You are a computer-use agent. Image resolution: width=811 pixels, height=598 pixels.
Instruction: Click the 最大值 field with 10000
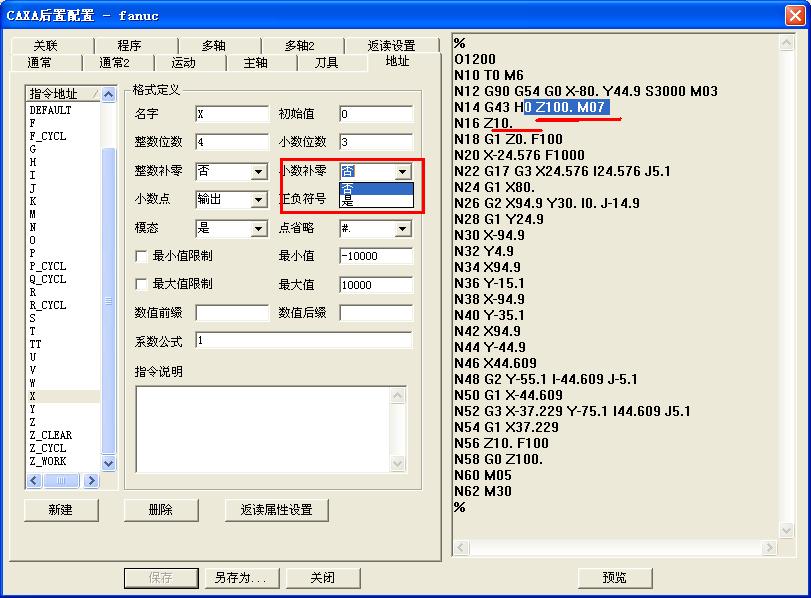[x=376, y=285]
